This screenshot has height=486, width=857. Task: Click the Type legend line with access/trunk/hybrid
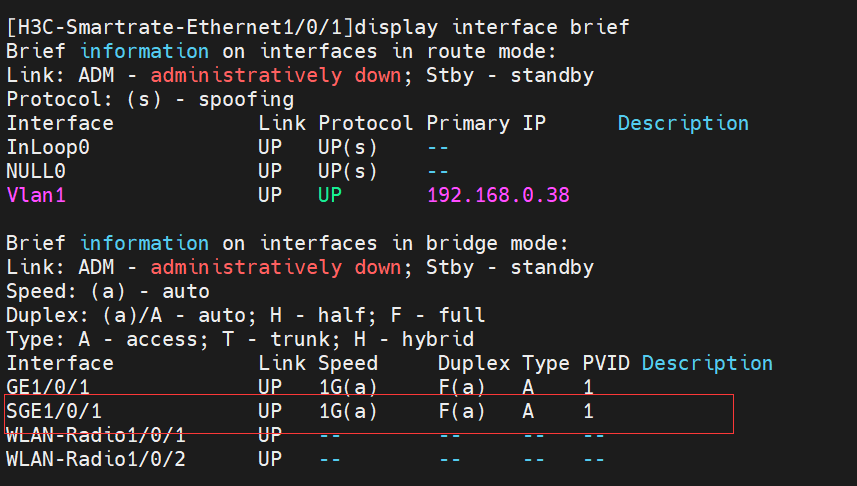(x=246, y=339)
